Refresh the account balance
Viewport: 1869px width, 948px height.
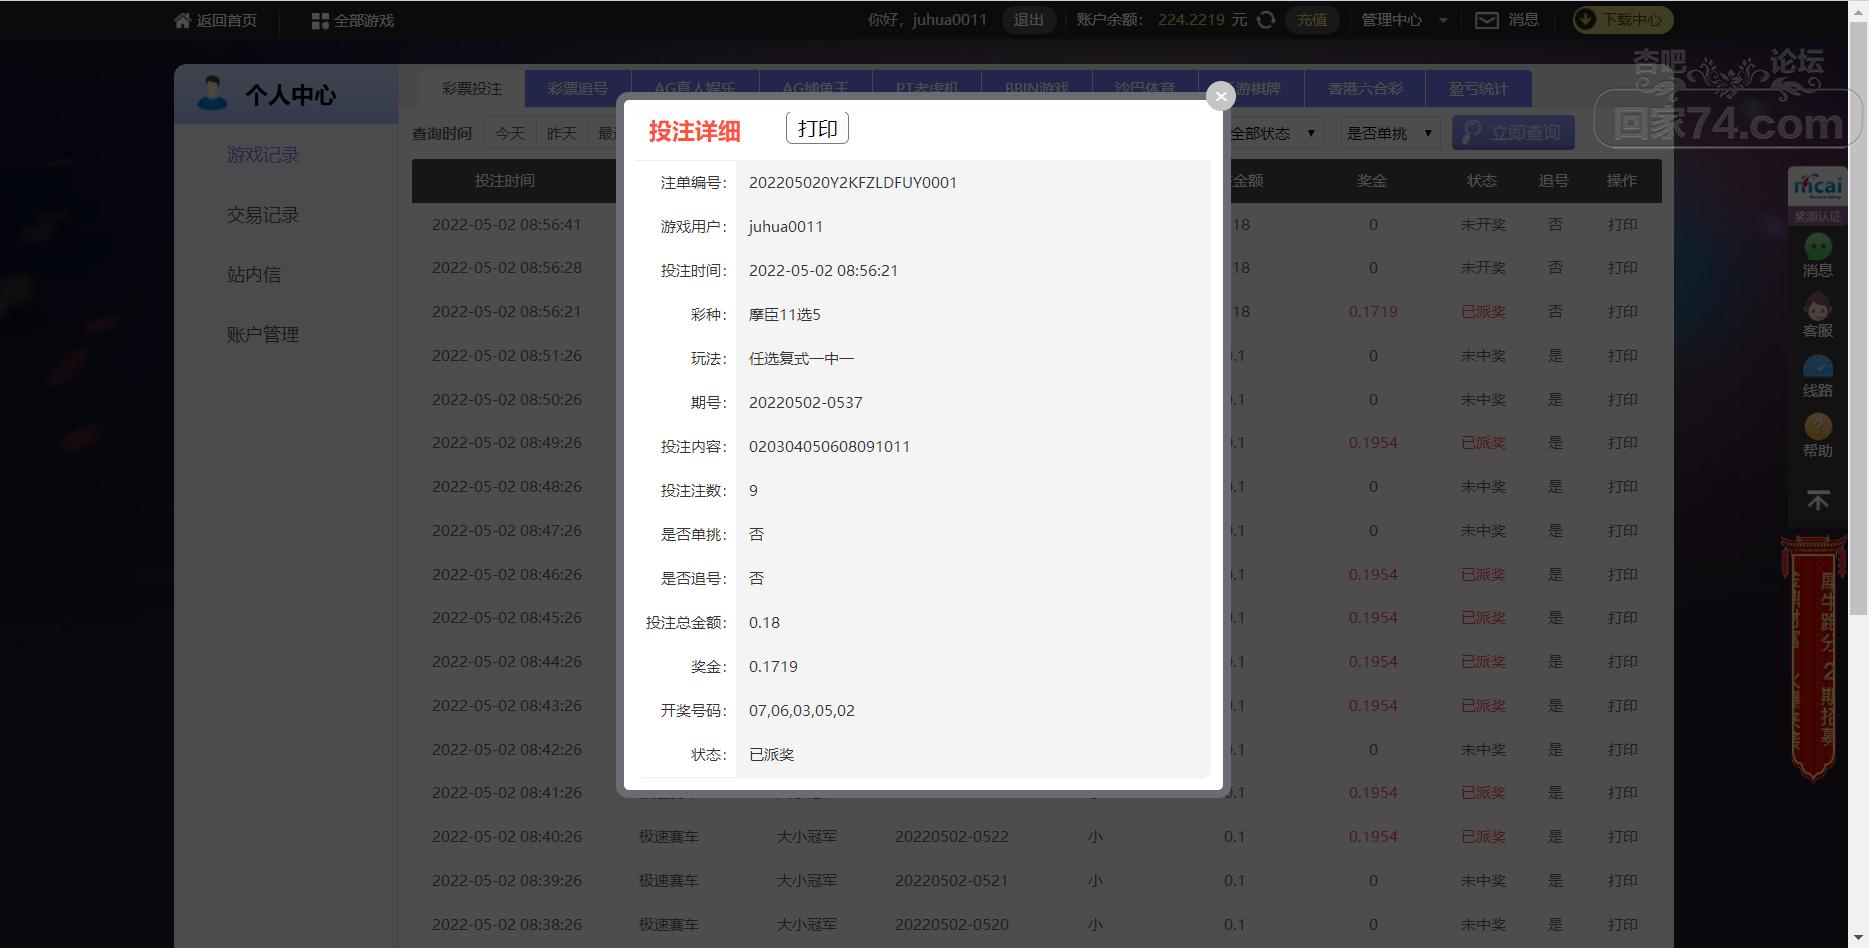(1266, 20)
